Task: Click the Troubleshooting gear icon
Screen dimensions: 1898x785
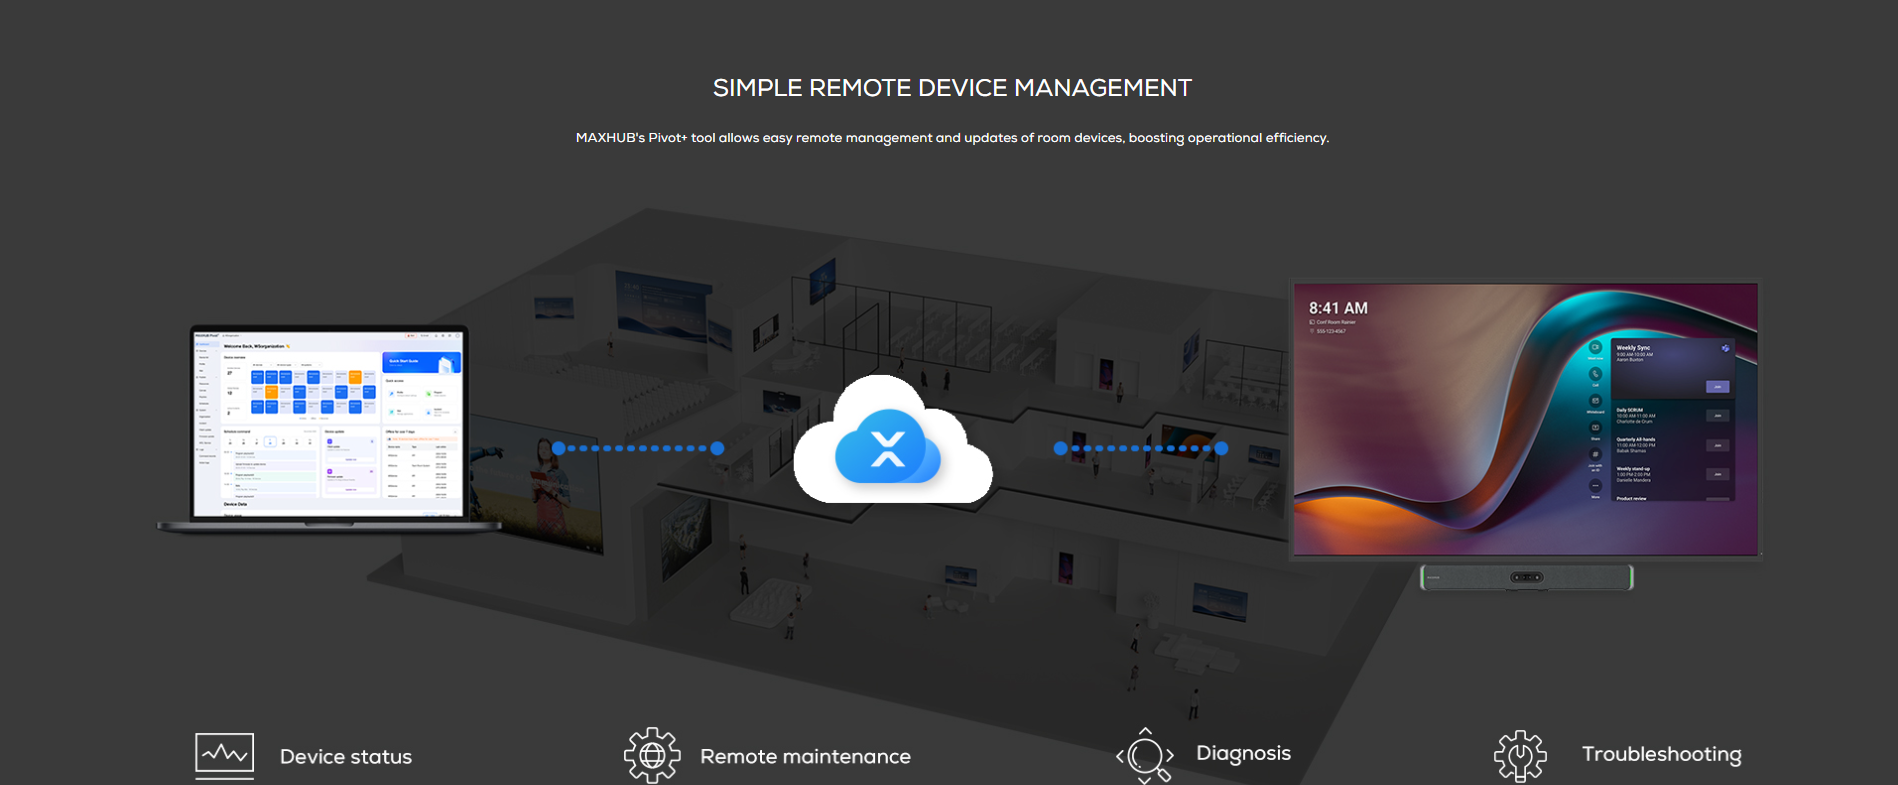Action: tap(1520, 755)
